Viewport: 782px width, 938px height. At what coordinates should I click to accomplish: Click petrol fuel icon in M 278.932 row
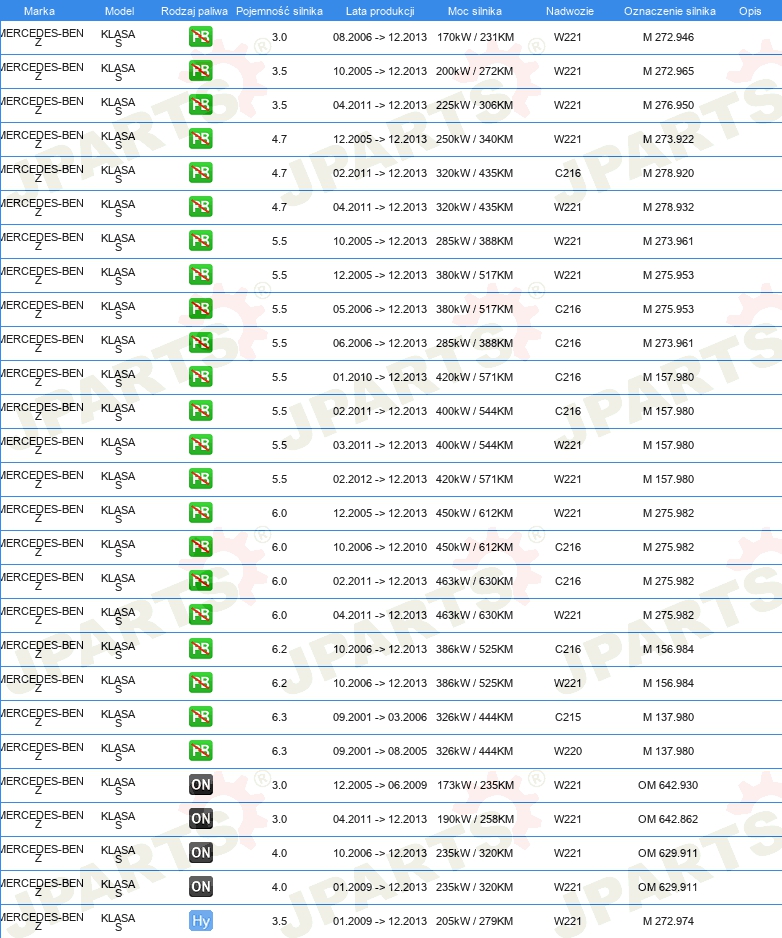pyautogui.click(x=200, y=207)
